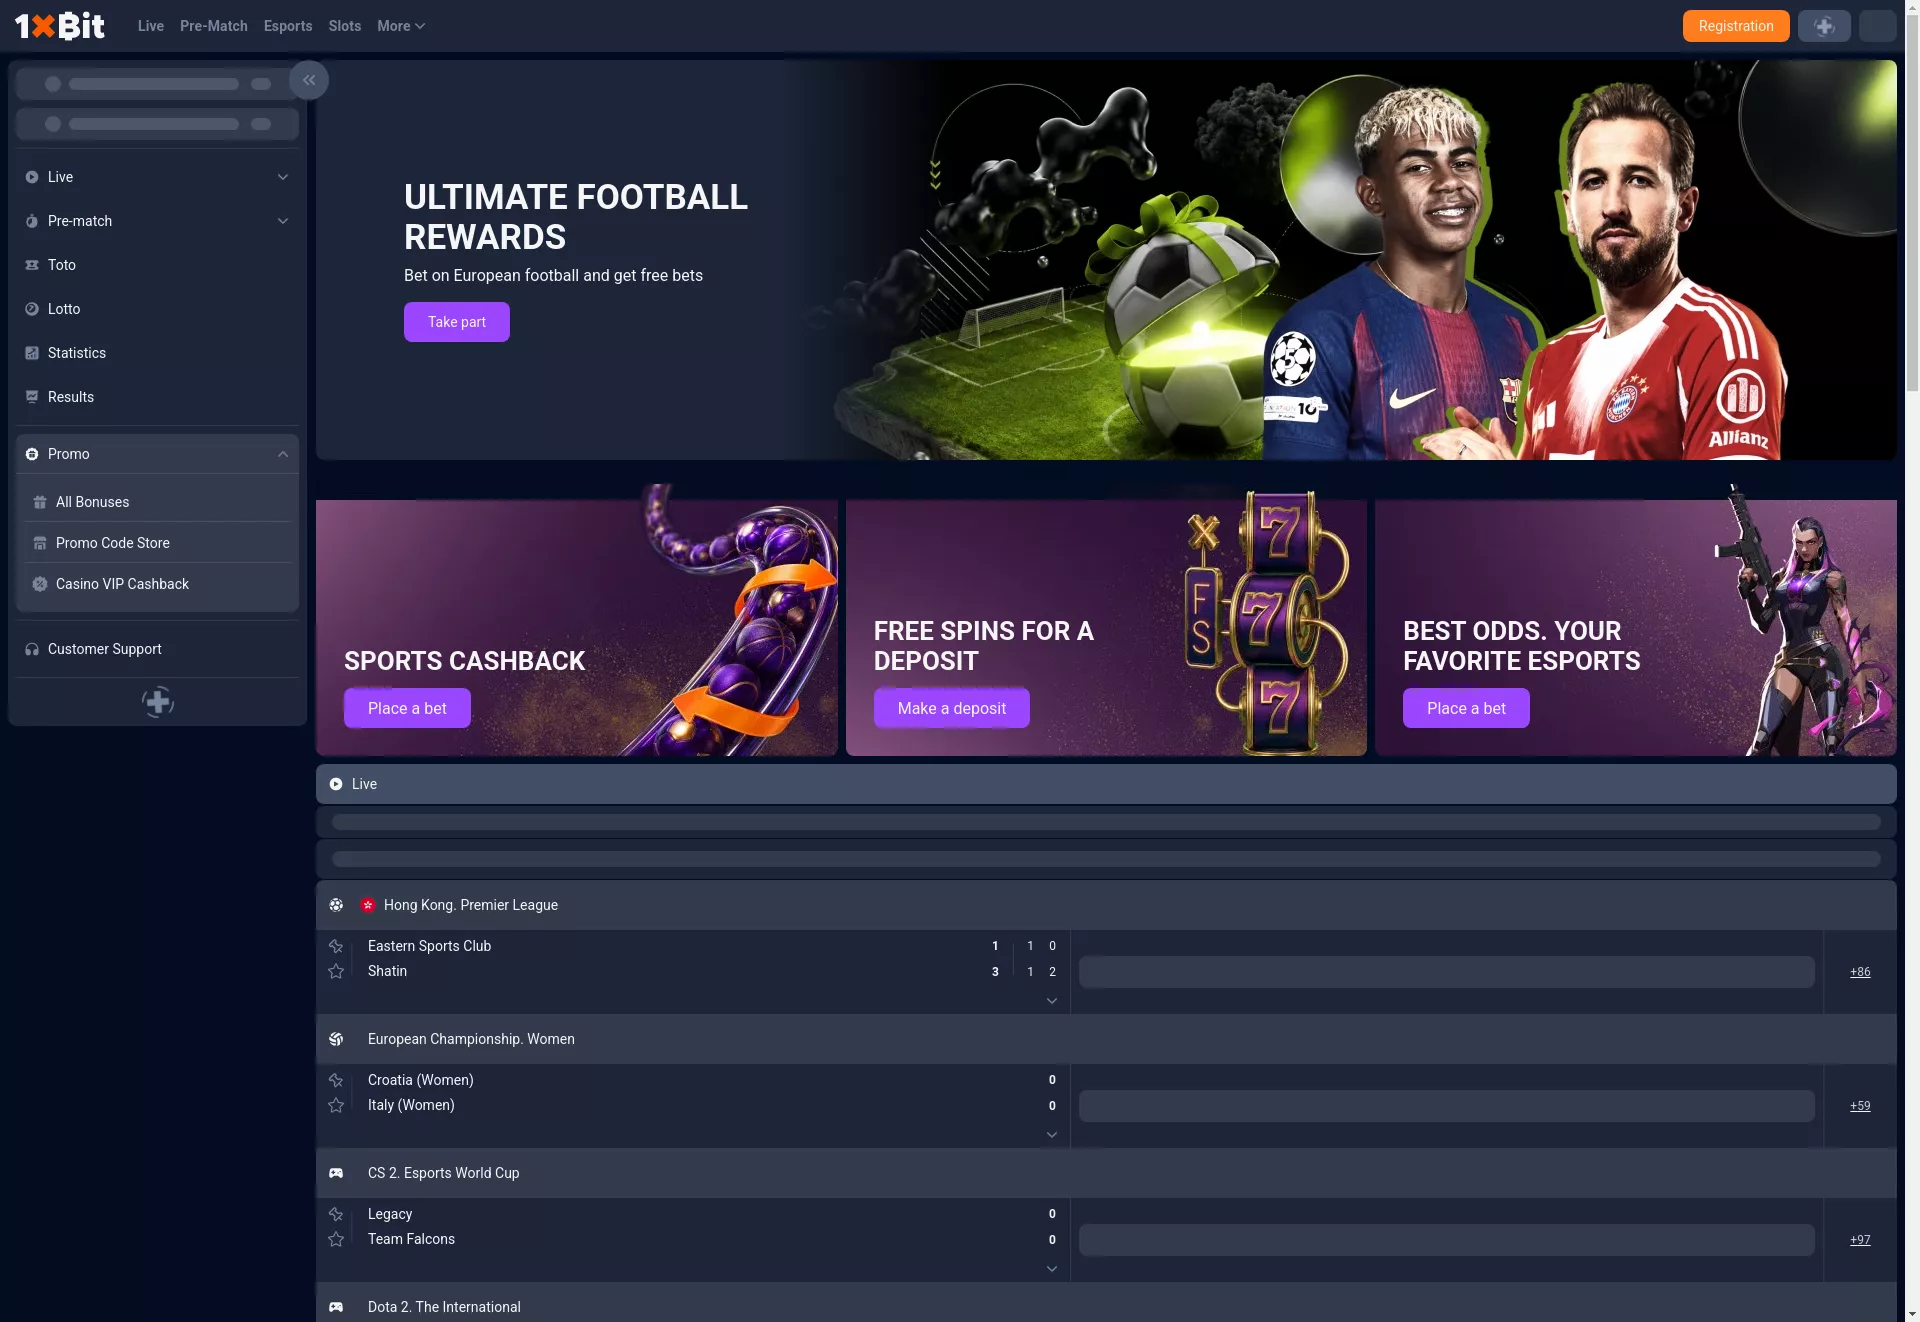
Task: Click the football icon for Hong Kong Premier League
Action: click(x=336, y=905)
